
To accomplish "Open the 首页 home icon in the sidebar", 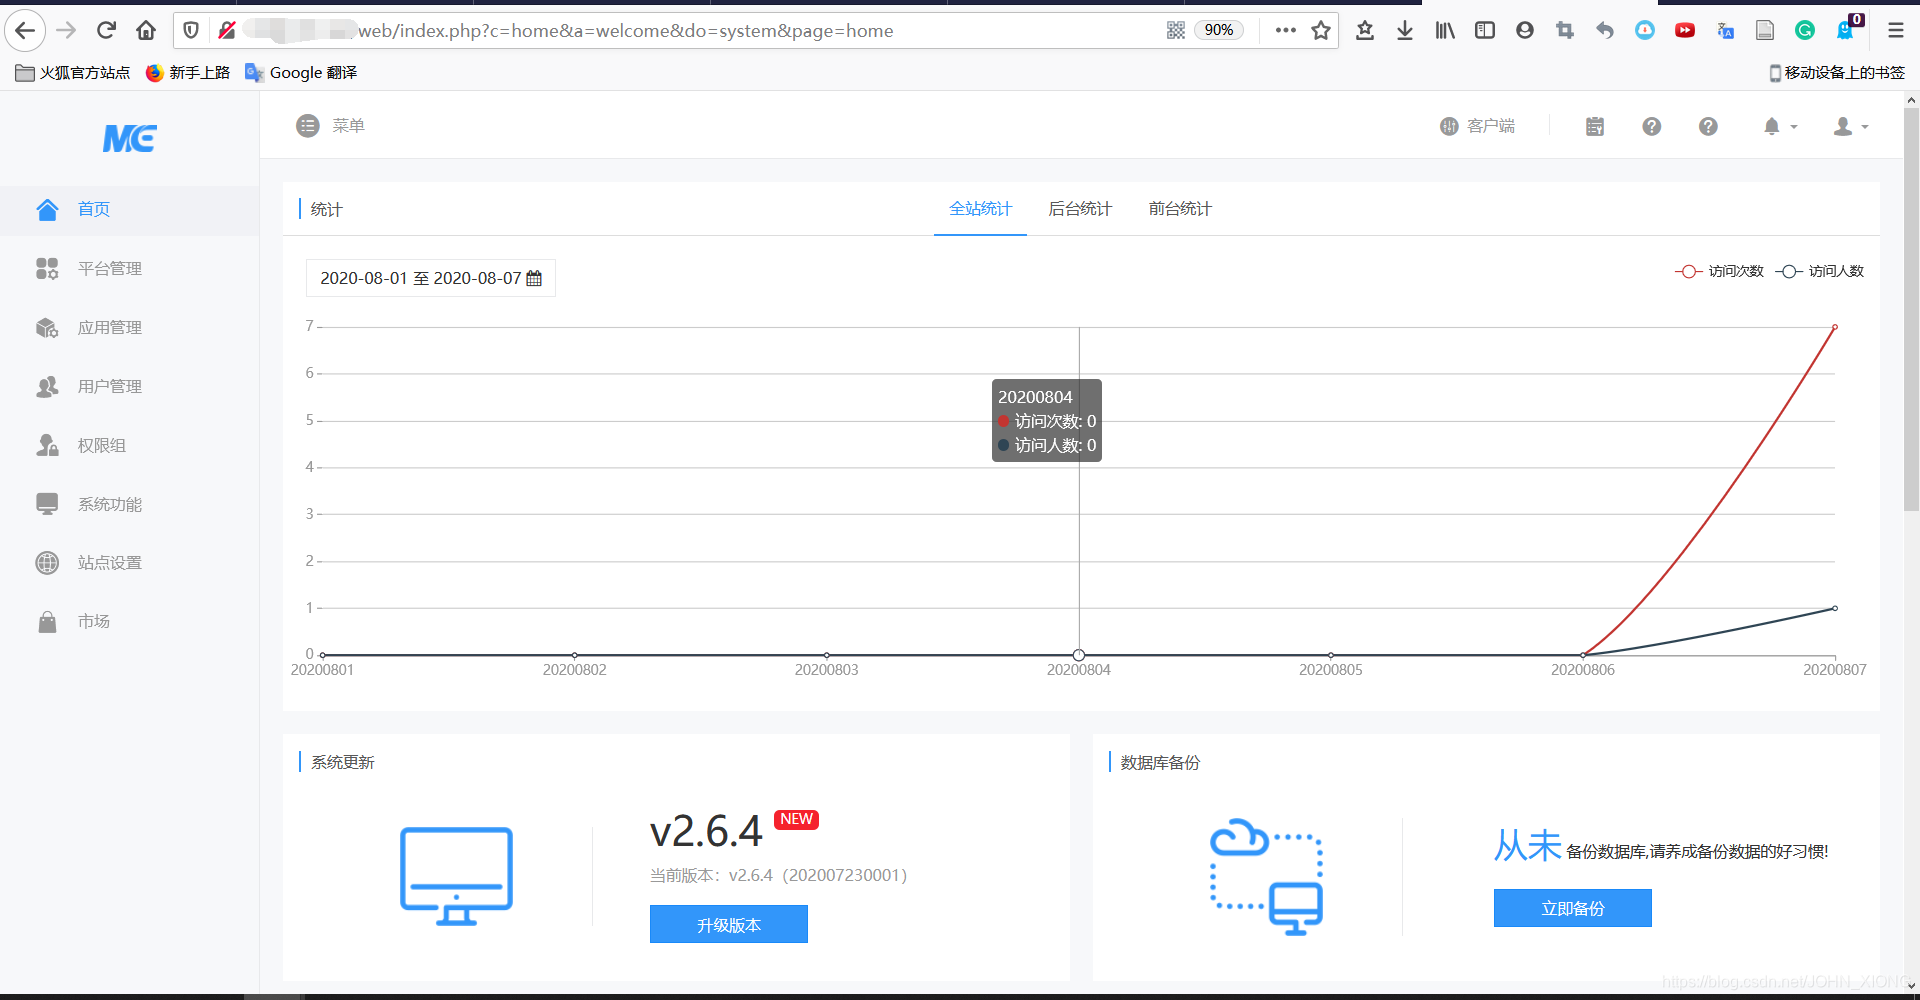I will 47,209.
